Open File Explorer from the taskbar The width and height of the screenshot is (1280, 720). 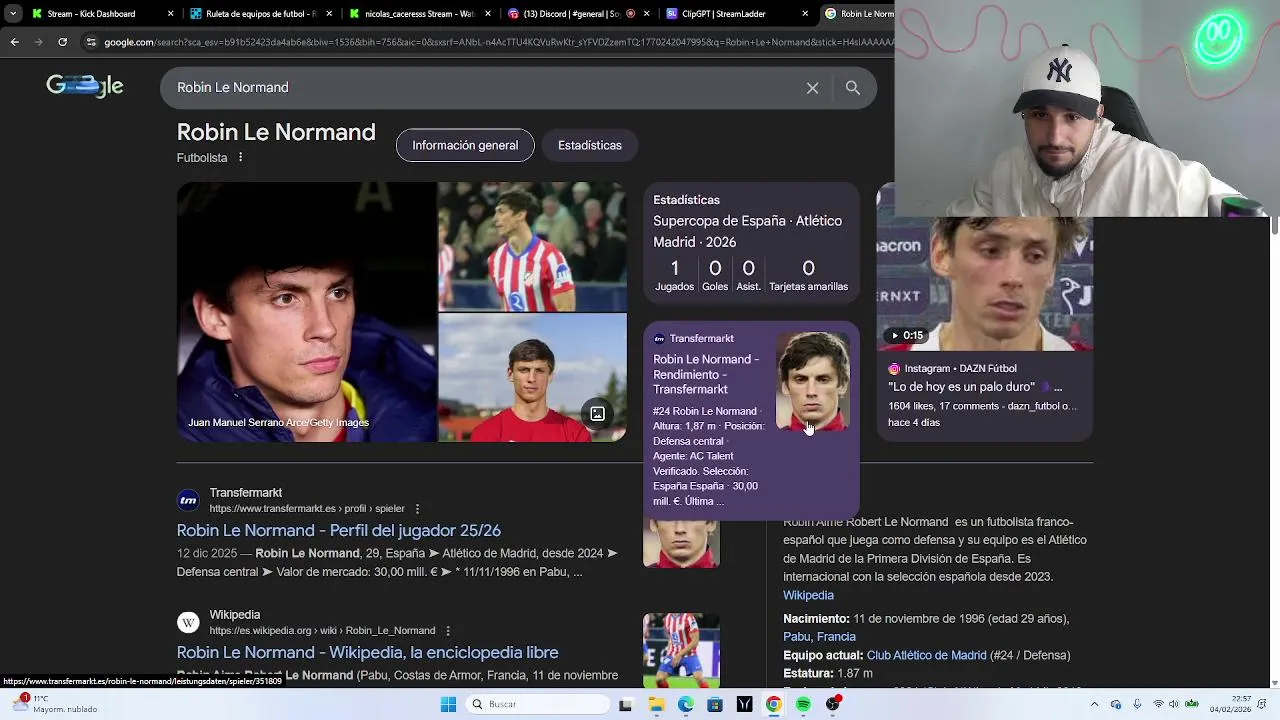(x=656, y=704)
